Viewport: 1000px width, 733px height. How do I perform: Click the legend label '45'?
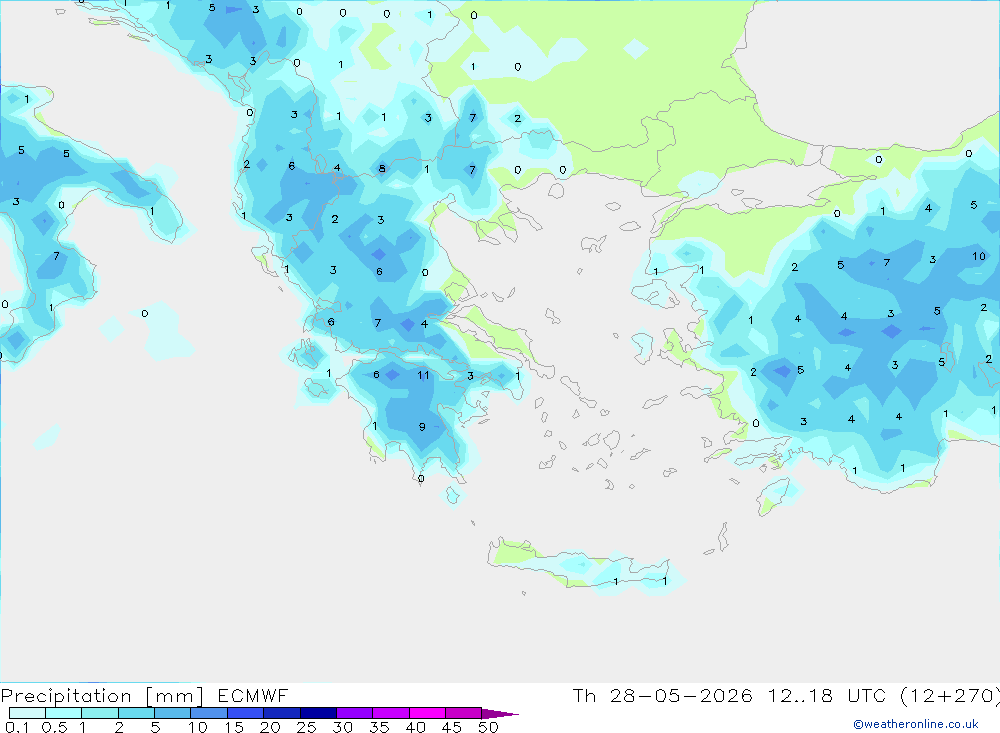pyautogui.click(x=452, y=727)
